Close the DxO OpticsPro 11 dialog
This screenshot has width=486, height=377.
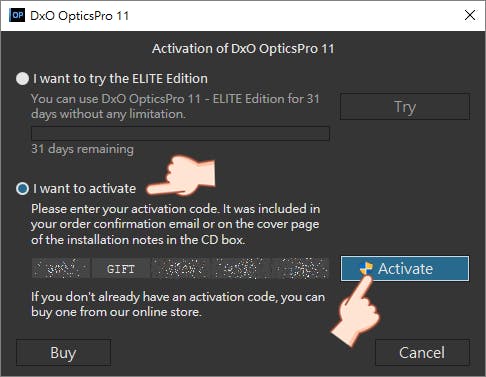(x=470, y=15)
